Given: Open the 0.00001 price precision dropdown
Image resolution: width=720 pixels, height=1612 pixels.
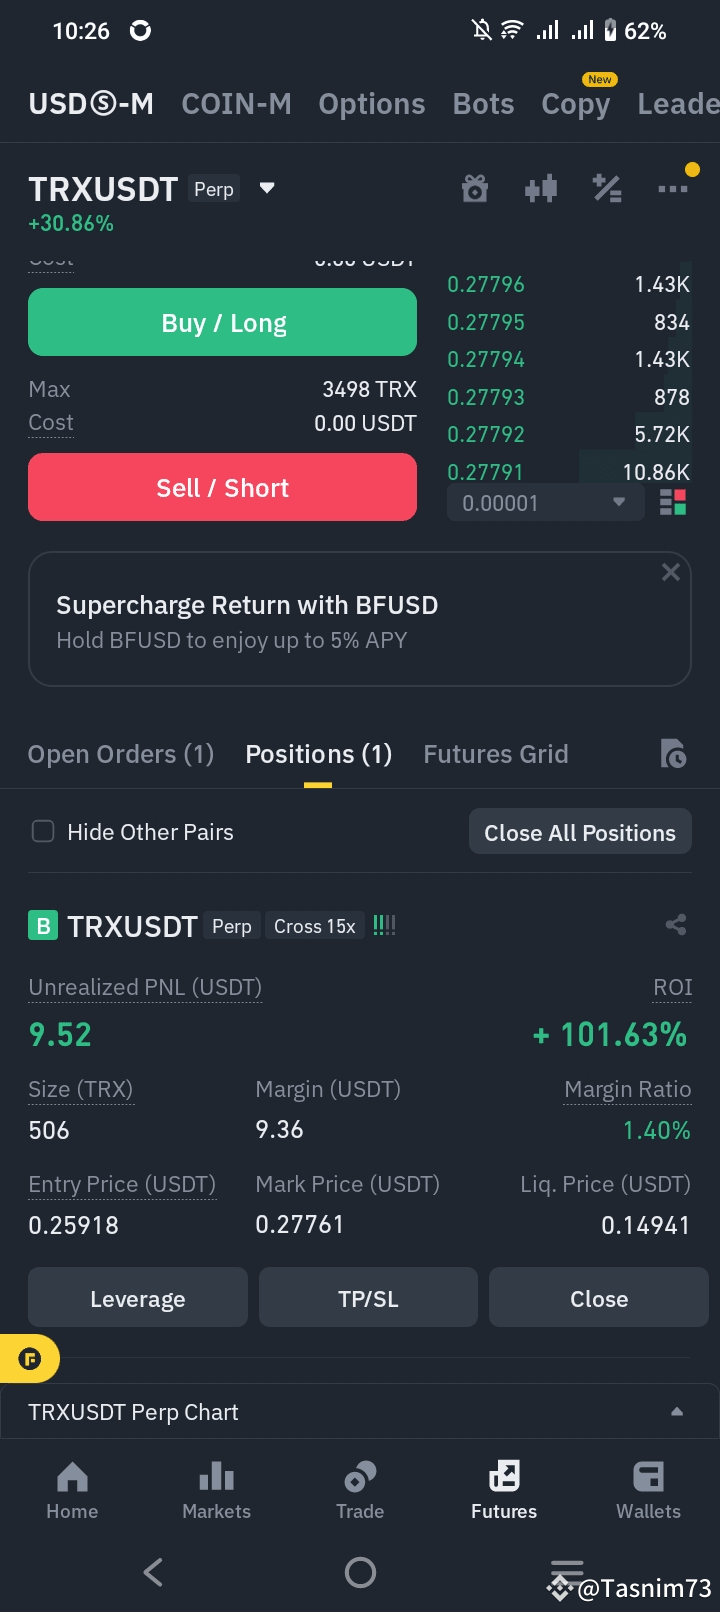Looking at the screenshot, I should [545, 503].
